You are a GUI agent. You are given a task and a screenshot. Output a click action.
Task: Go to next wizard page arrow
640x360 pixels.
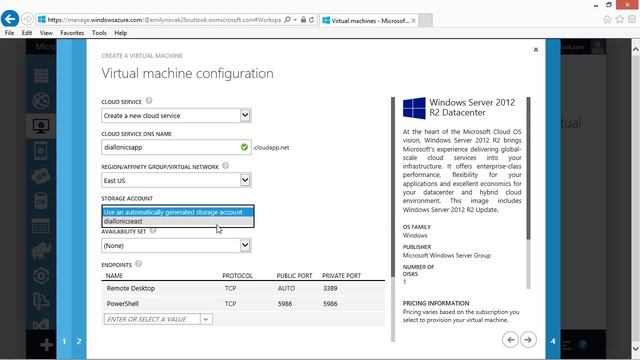click(x=528, y=340)
